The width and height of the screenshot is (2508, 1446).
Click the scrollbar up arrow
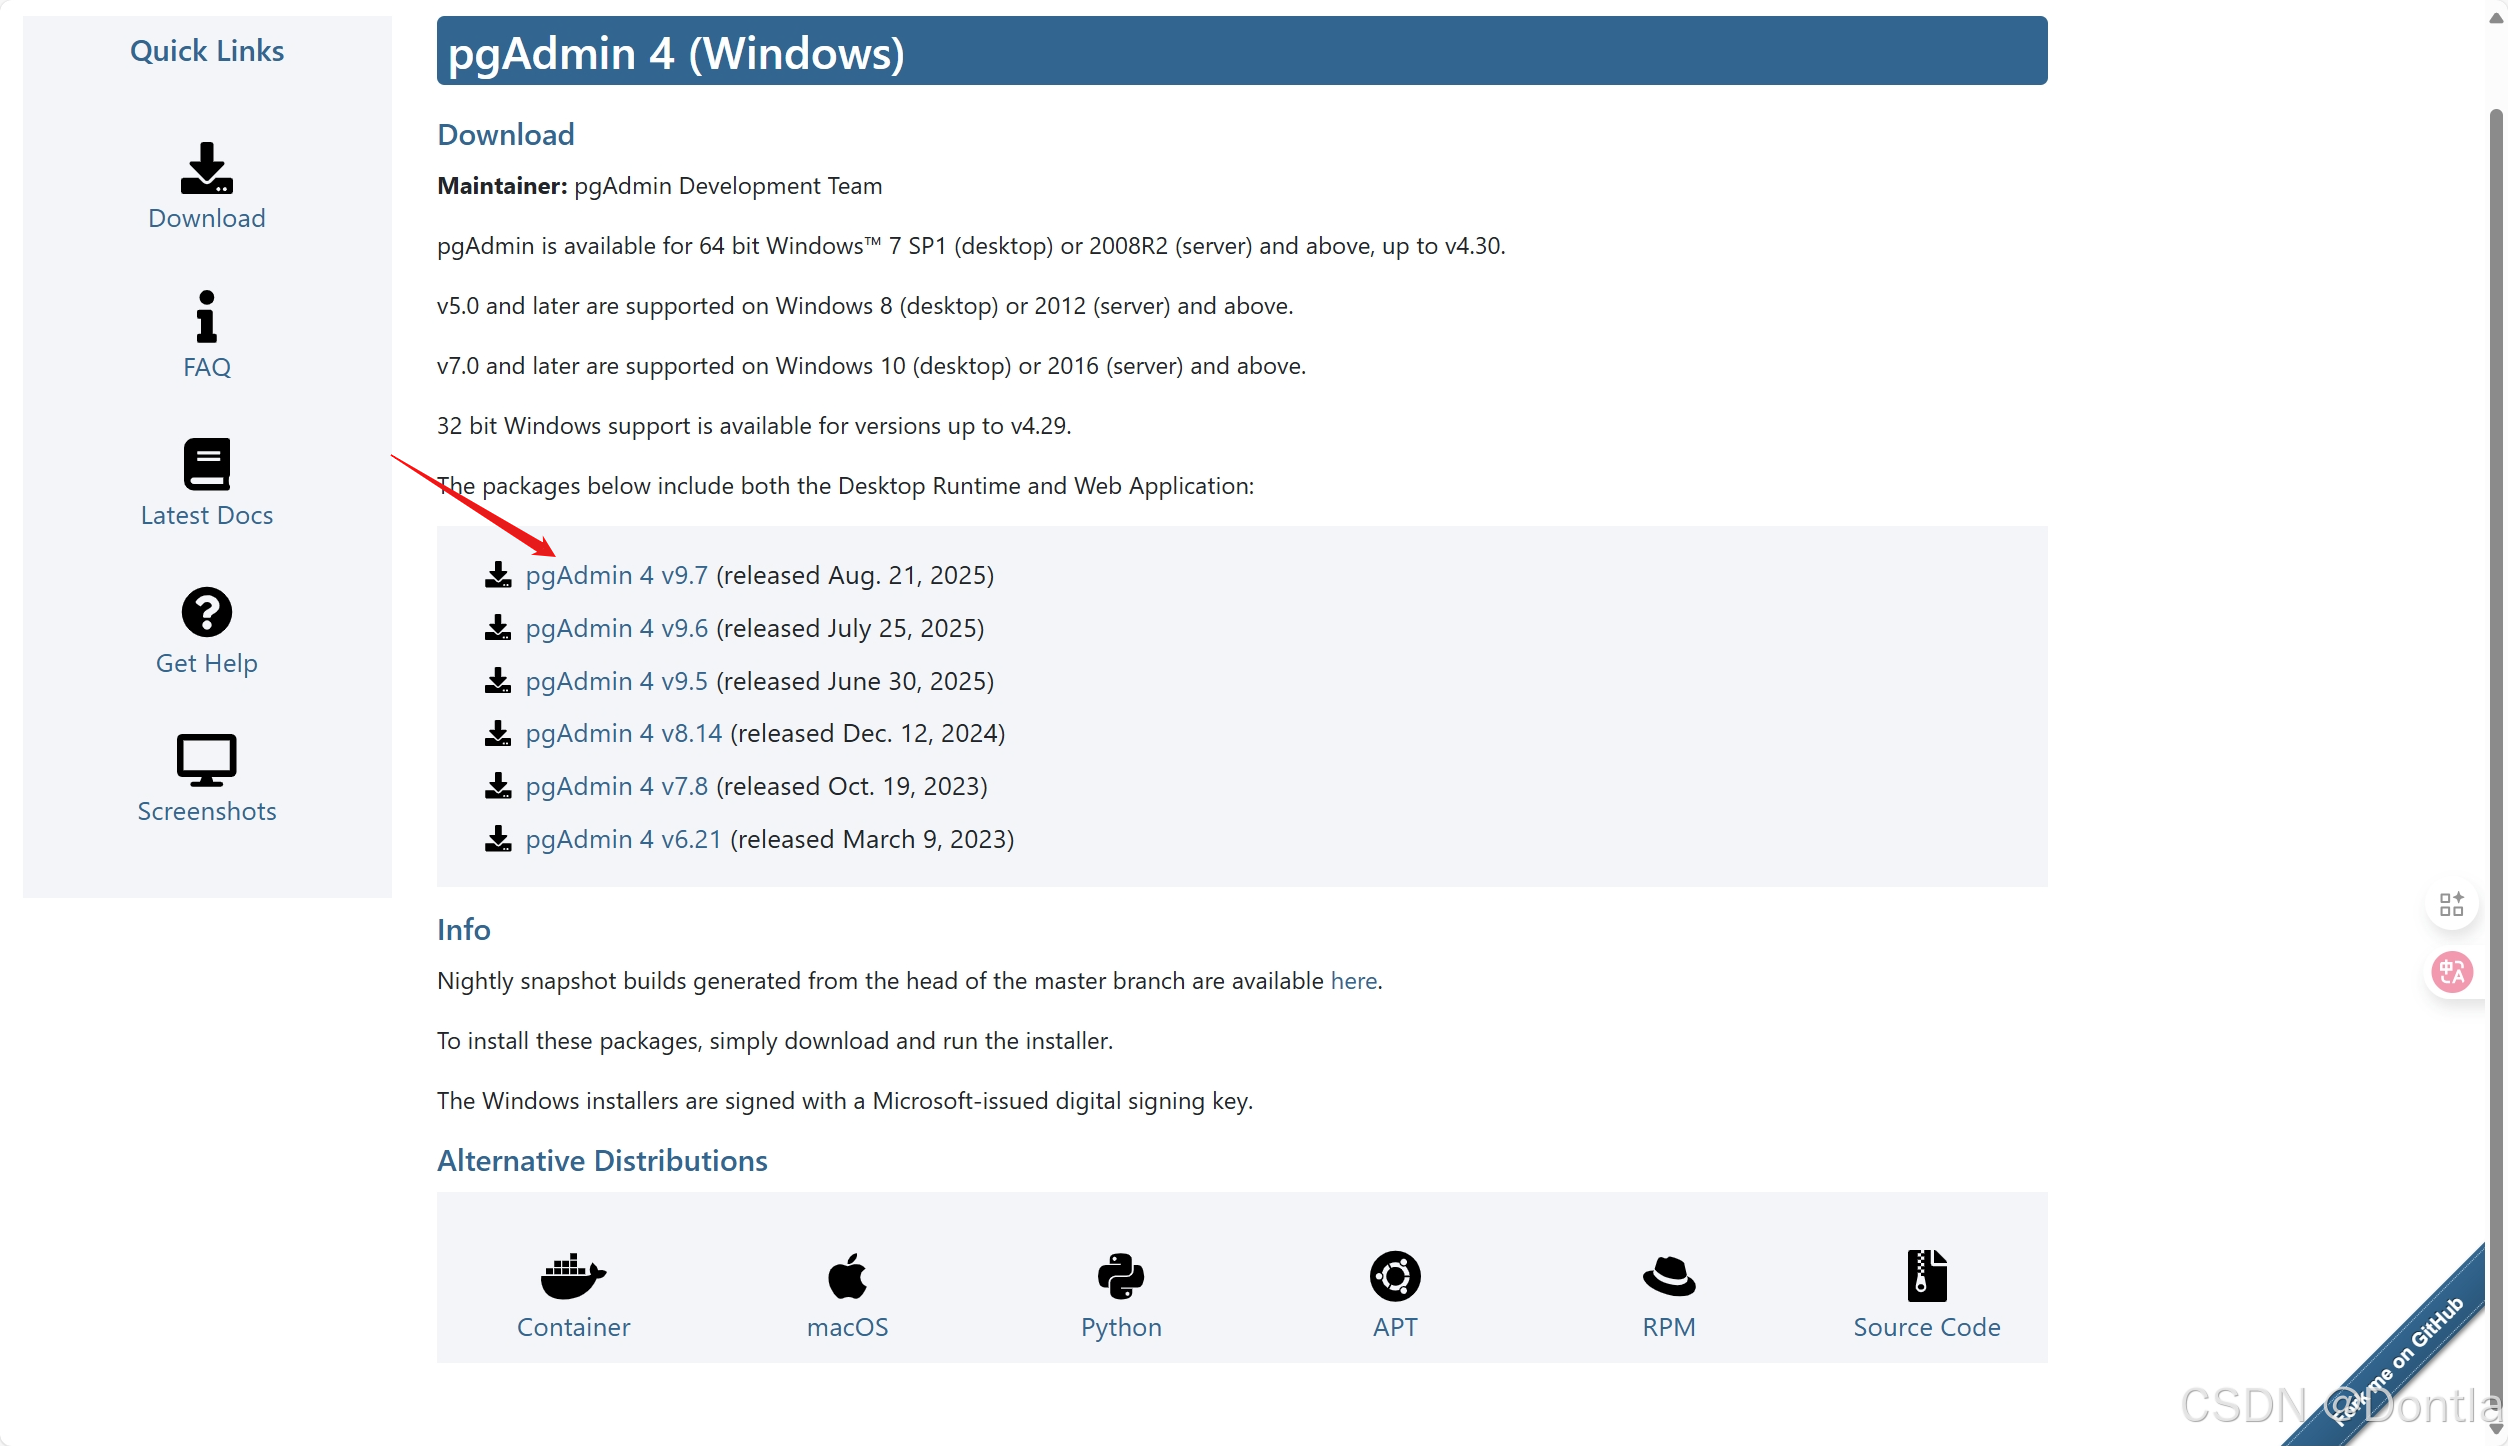[2496, 19]
